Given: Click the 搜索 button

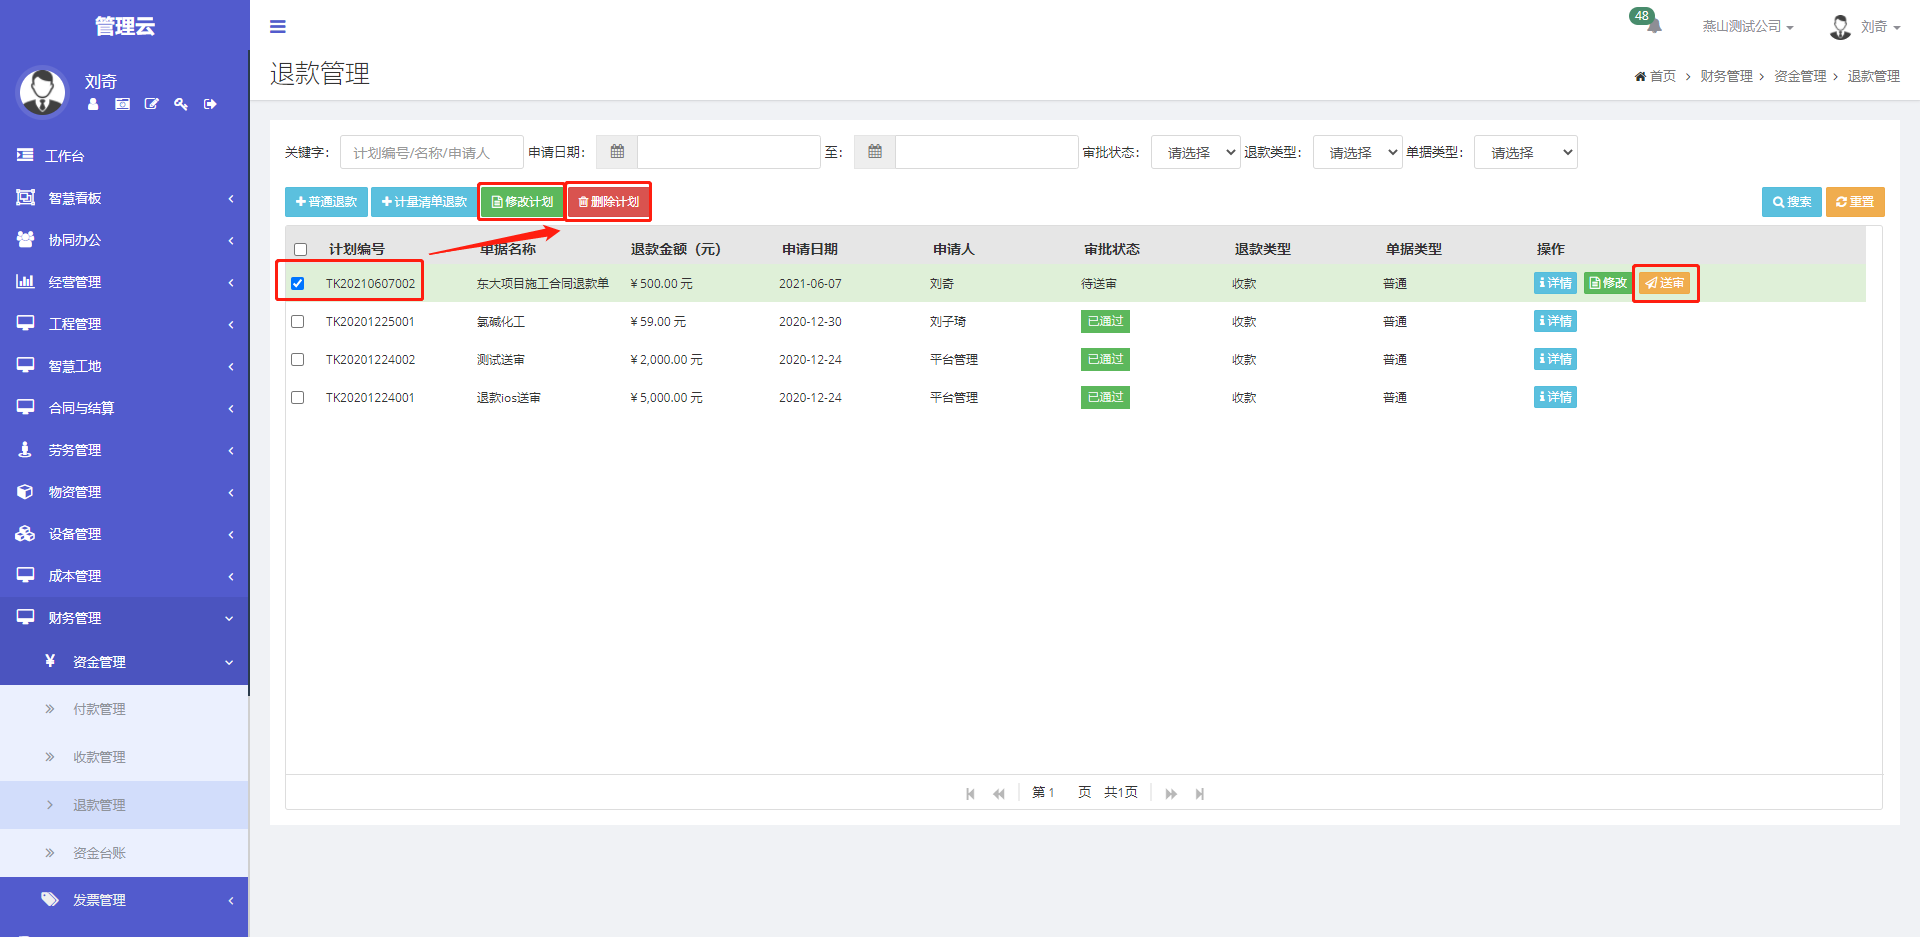Looking at the screenshot, I should point(1792,202).
